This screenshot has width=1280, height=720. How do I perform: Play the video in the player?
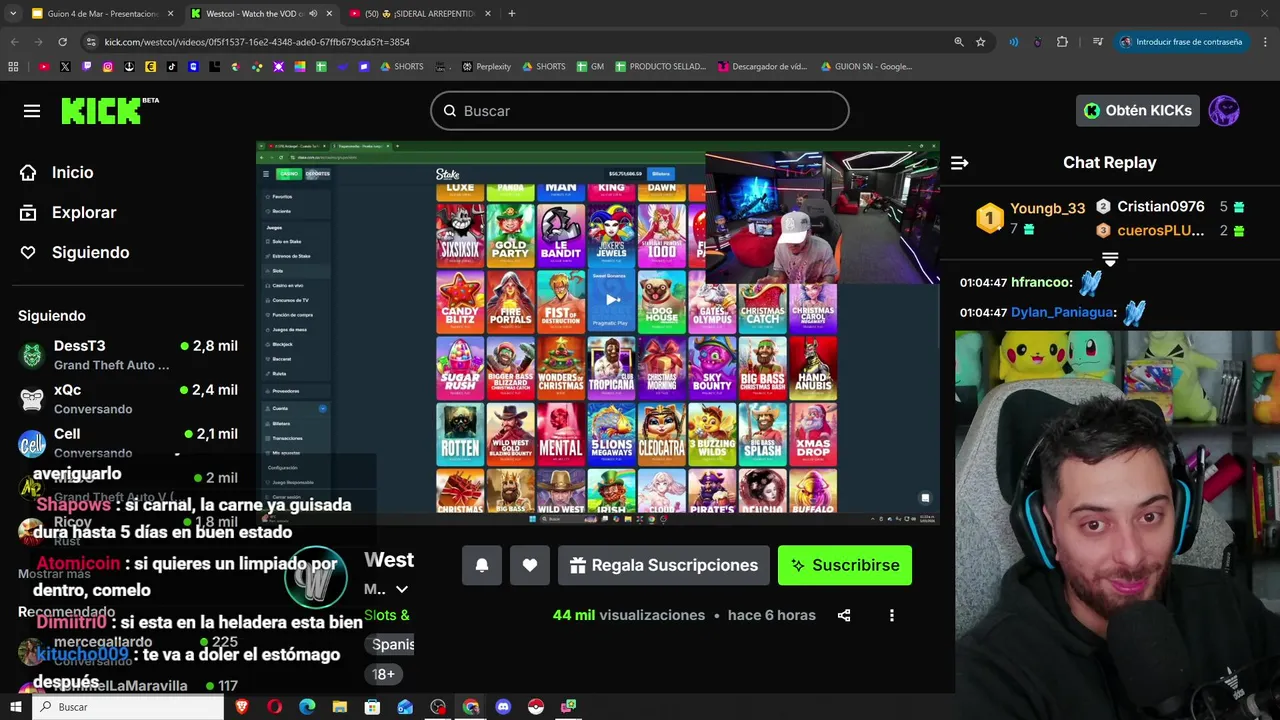coord(613,299)
